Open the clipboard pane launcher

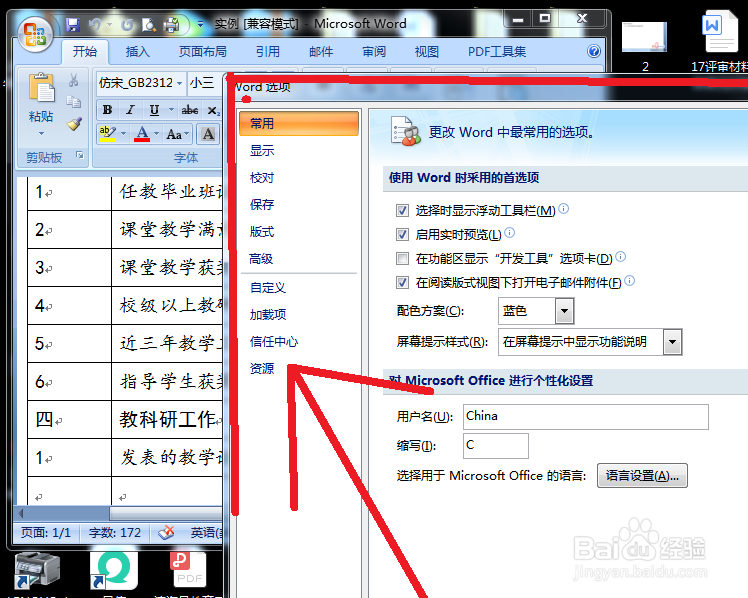pos(80,155)
